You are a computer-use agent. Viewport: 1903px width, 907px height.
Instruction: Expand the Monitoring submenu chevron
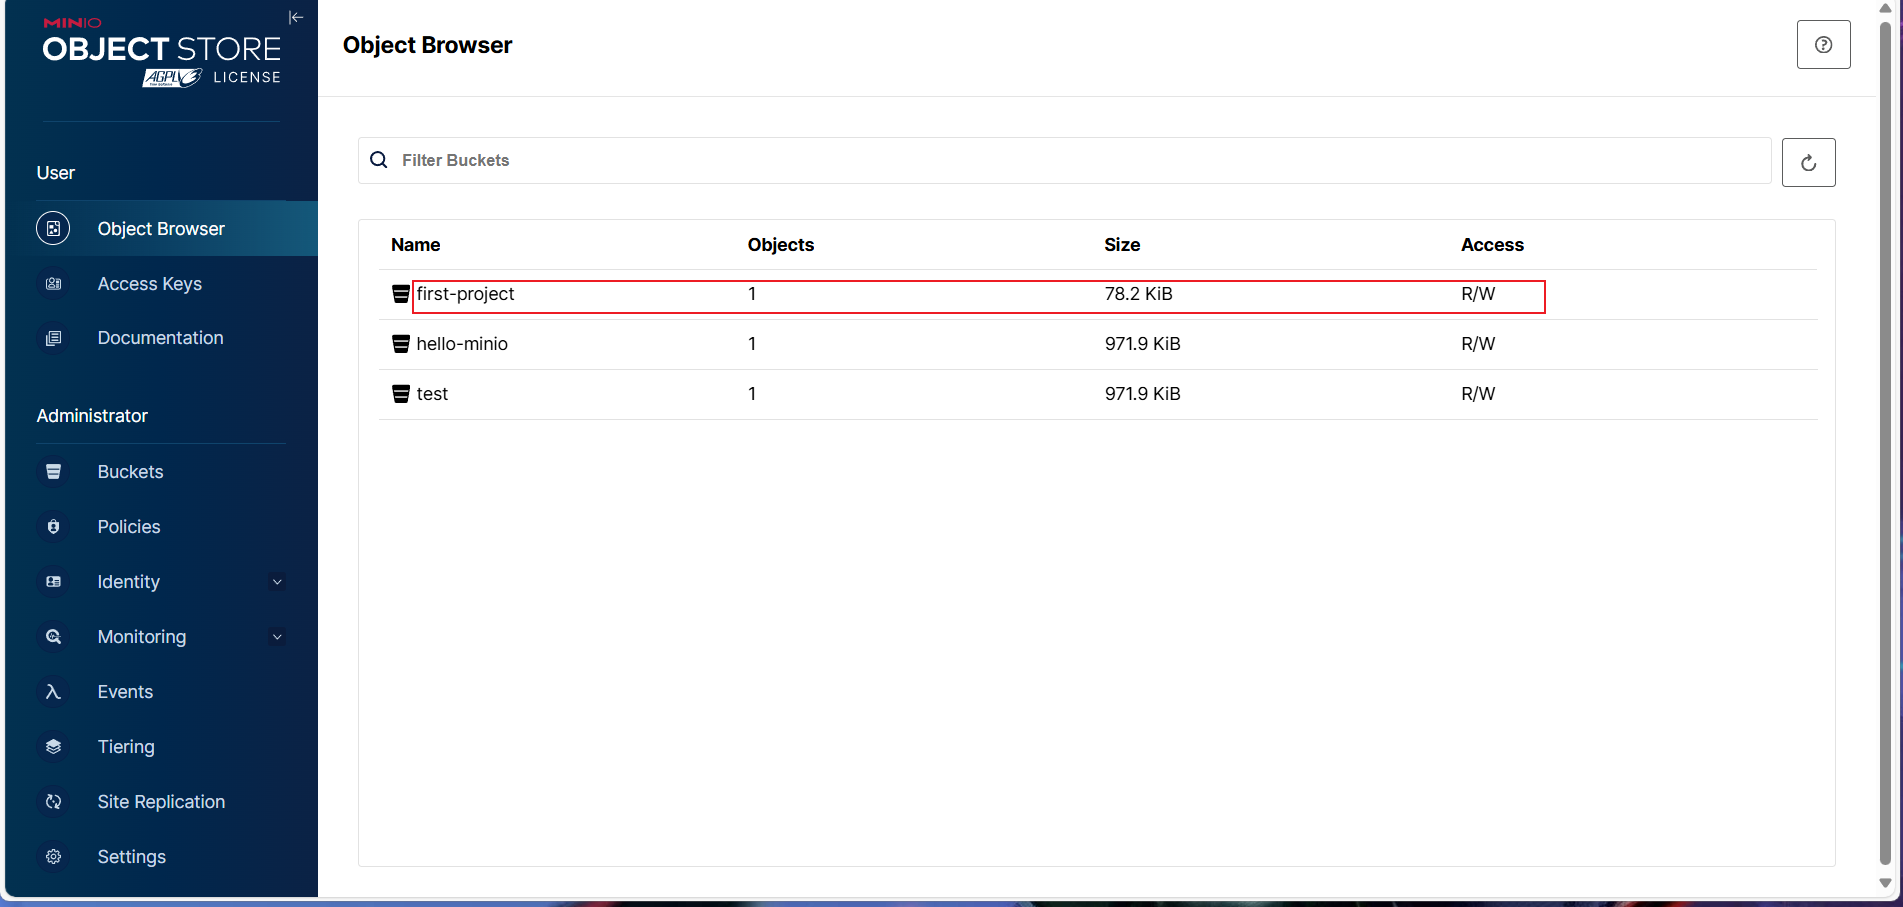(278, 637)
